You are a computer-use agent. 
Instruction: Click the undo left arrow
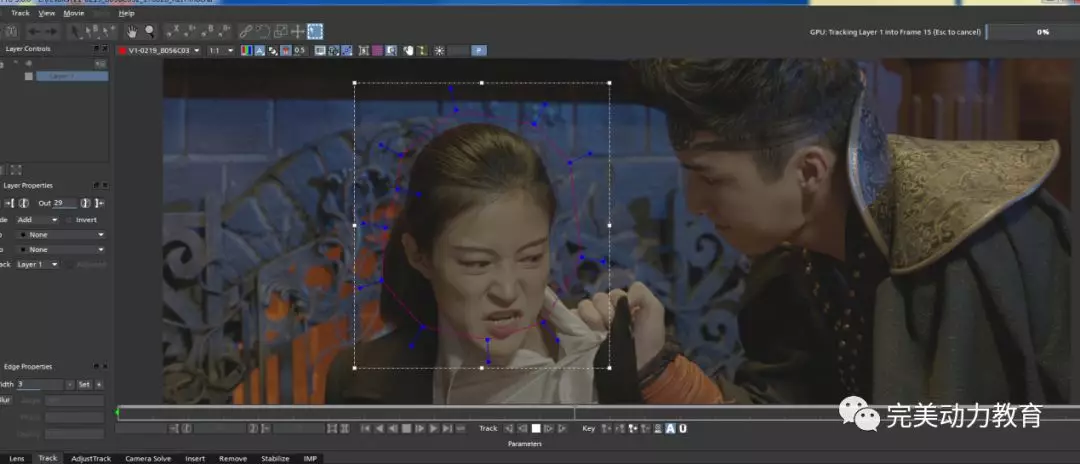[34, 32]
